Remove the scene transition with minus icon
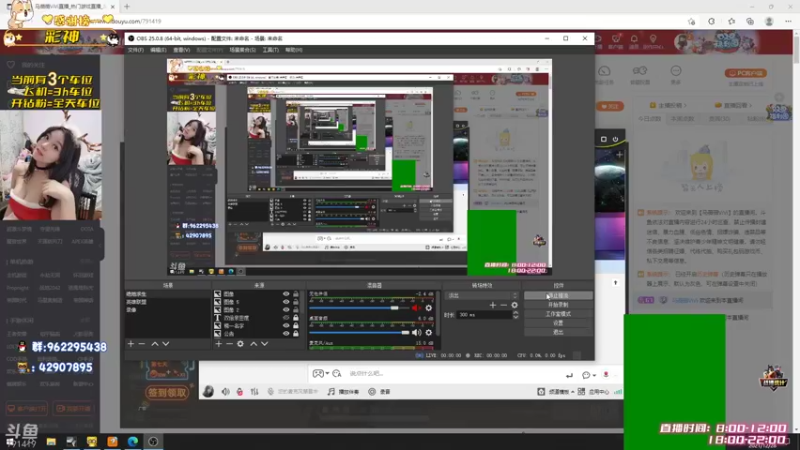The width and height of the screenshot is (800, 450). point(504,305)
